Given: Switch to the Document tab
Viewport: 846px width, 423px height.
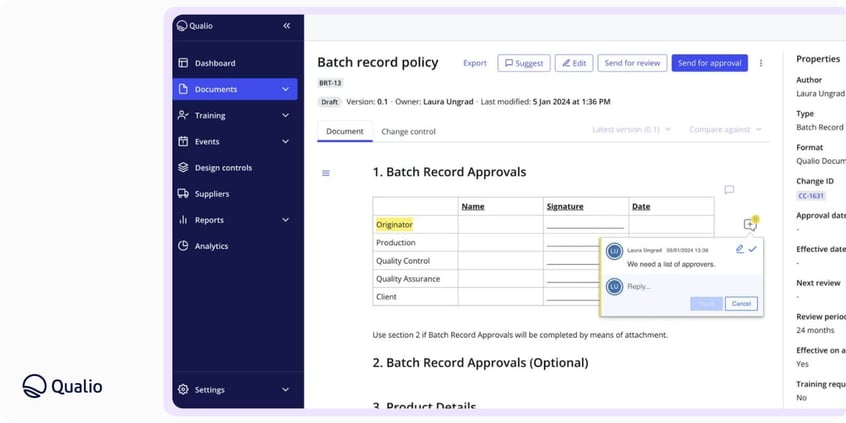Looking at the screenshot, I should [345, 131].
